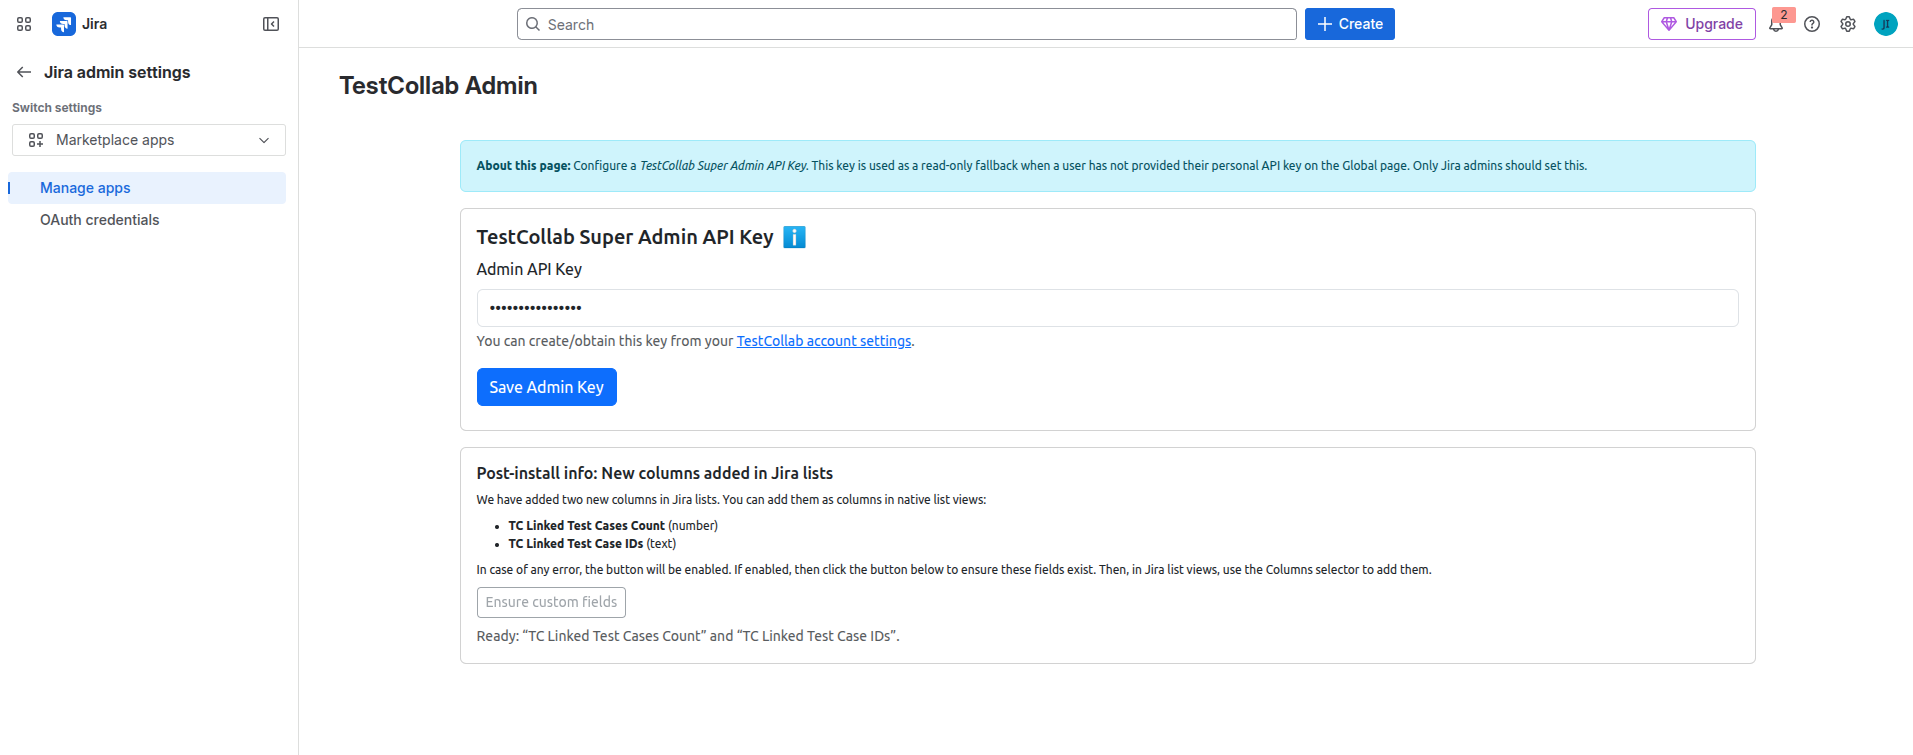The width and height of the screenshot is (1913, 755).
Task: Open the Help question mark icon
Action: click(x=1812, y=24)
